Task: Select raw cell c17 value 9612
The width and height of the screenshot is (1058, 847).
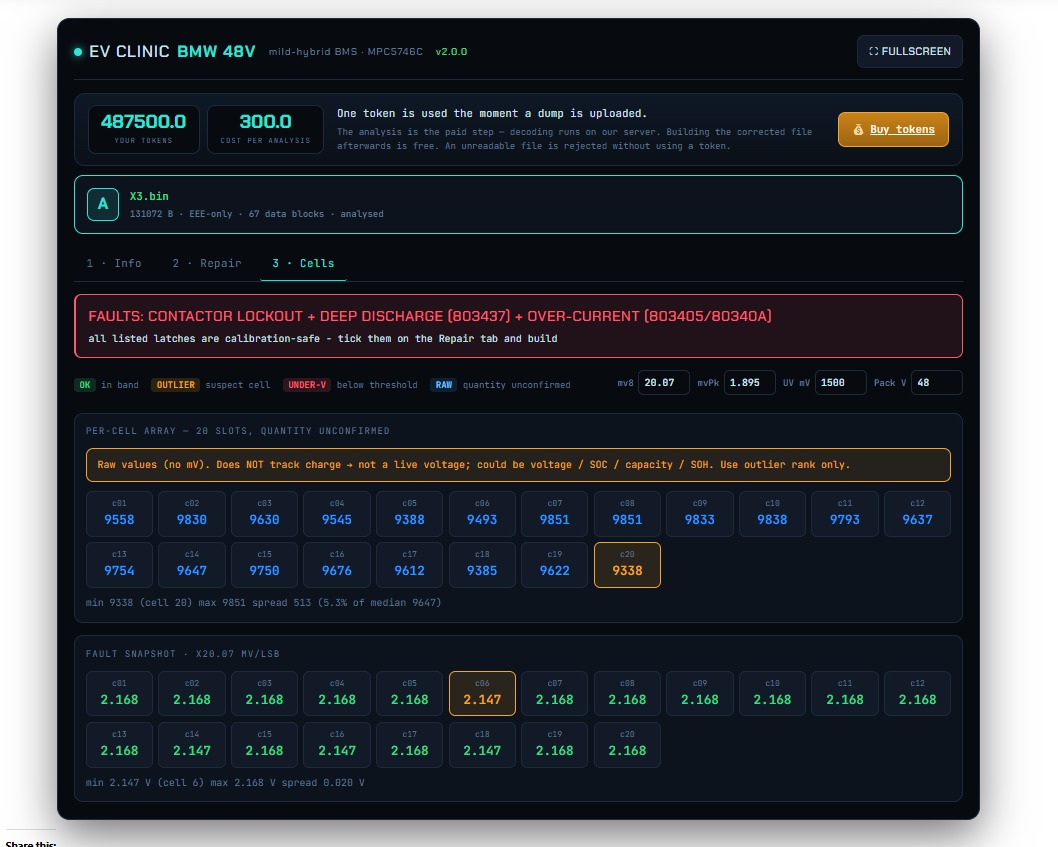Action: pyautogui.click(x=410, y=565)
